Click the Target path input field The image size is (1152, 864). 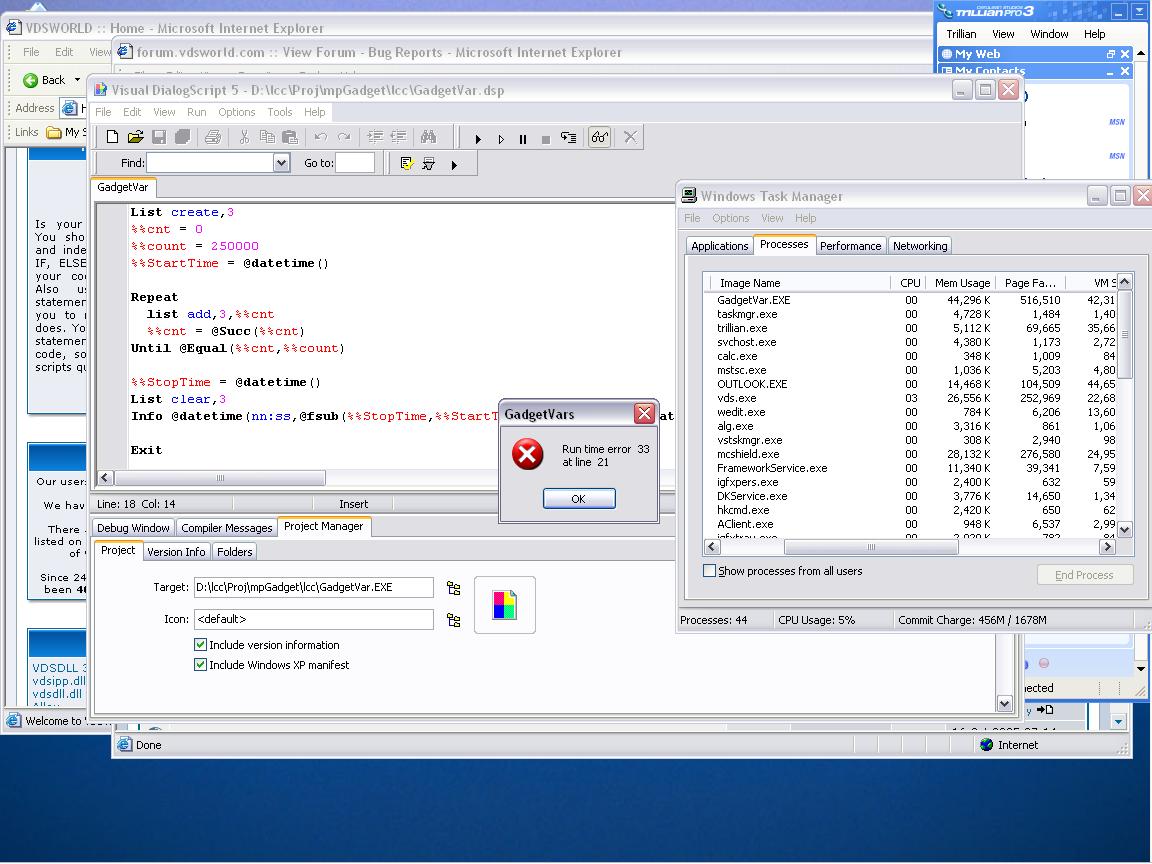point(314,587)
